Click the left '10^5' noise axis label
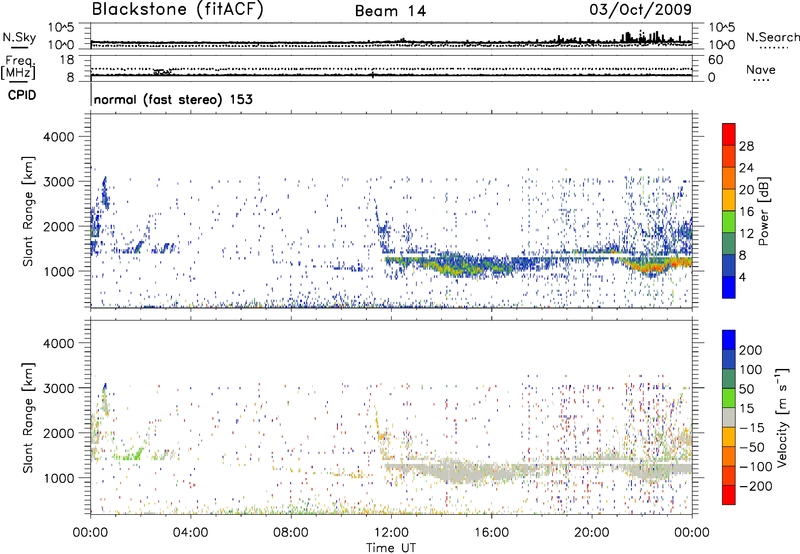Image resolution: width=800 pixels, height=554 pixels. click(62, 28)
